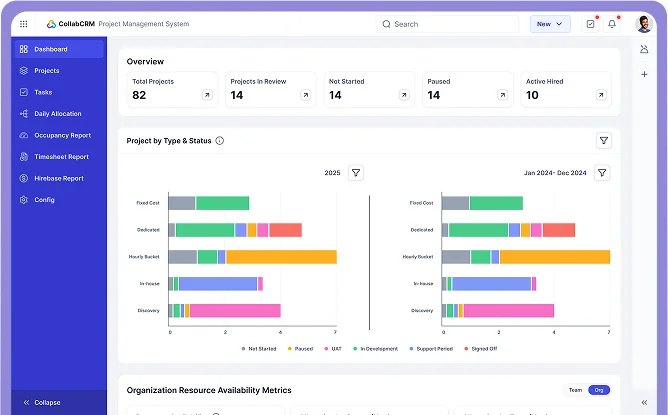668x415 pixels.
Task: Click the user profile avatar
Action: point(644,24)
